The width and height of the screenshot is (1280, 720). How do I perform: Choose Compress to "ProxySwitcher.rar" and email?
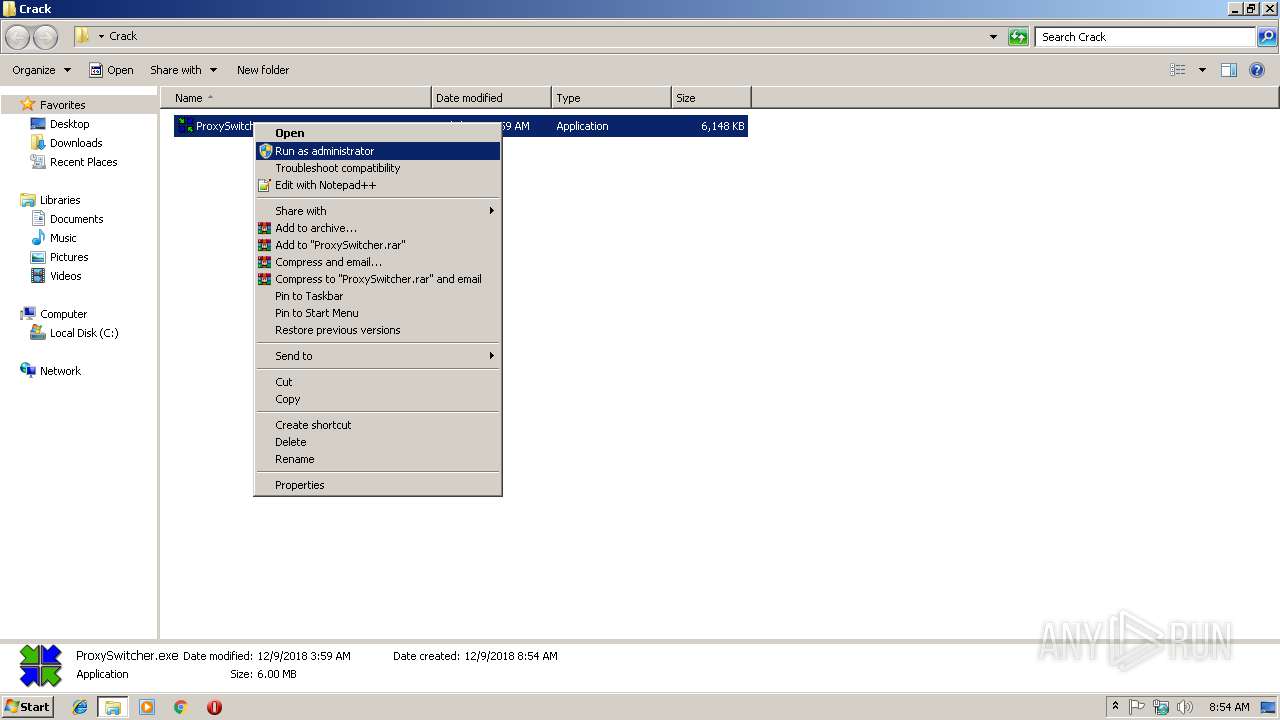tap(378, 279)
